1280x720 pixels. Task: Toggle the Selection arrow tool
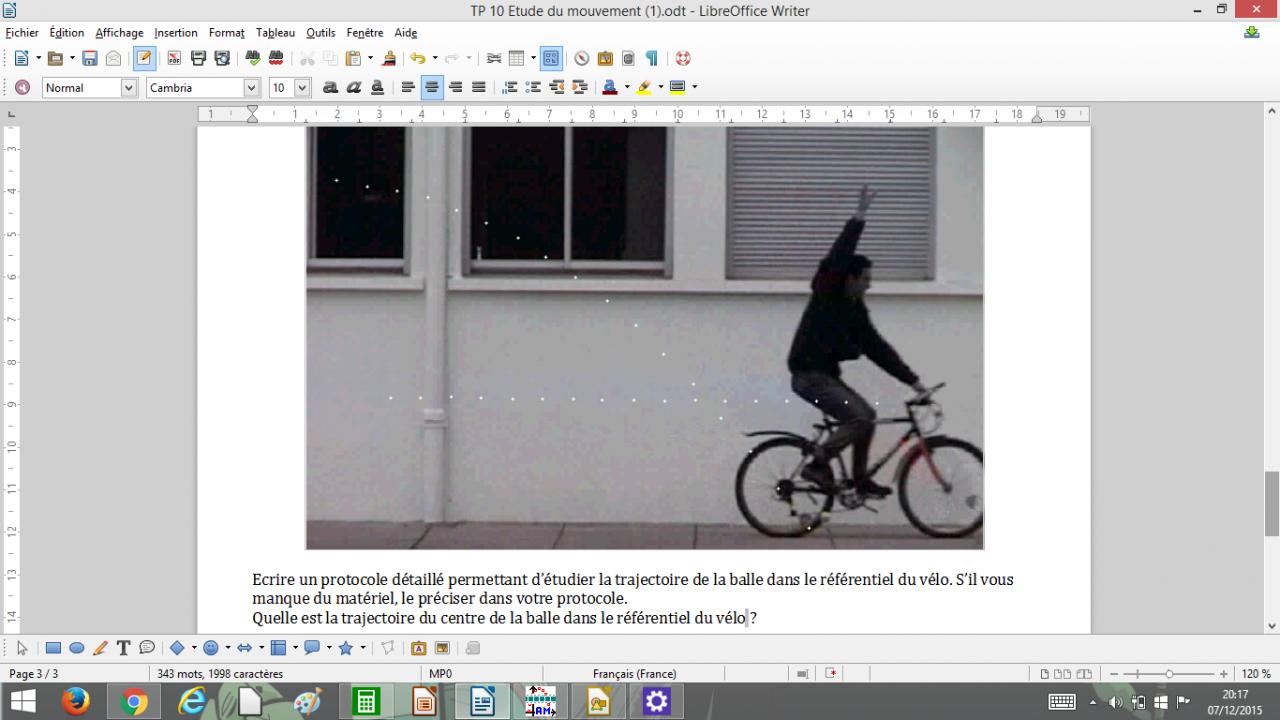[23, 648]
